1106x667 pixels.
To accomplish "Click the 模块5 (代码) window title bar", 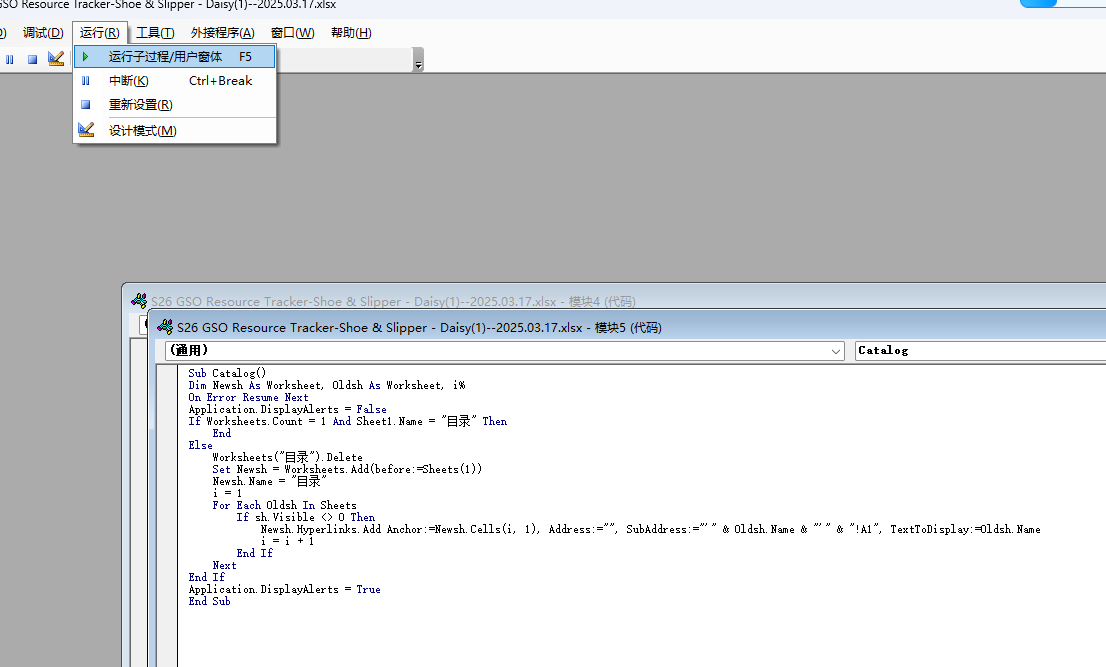I will pyautogui.click(x=419, y=327).
